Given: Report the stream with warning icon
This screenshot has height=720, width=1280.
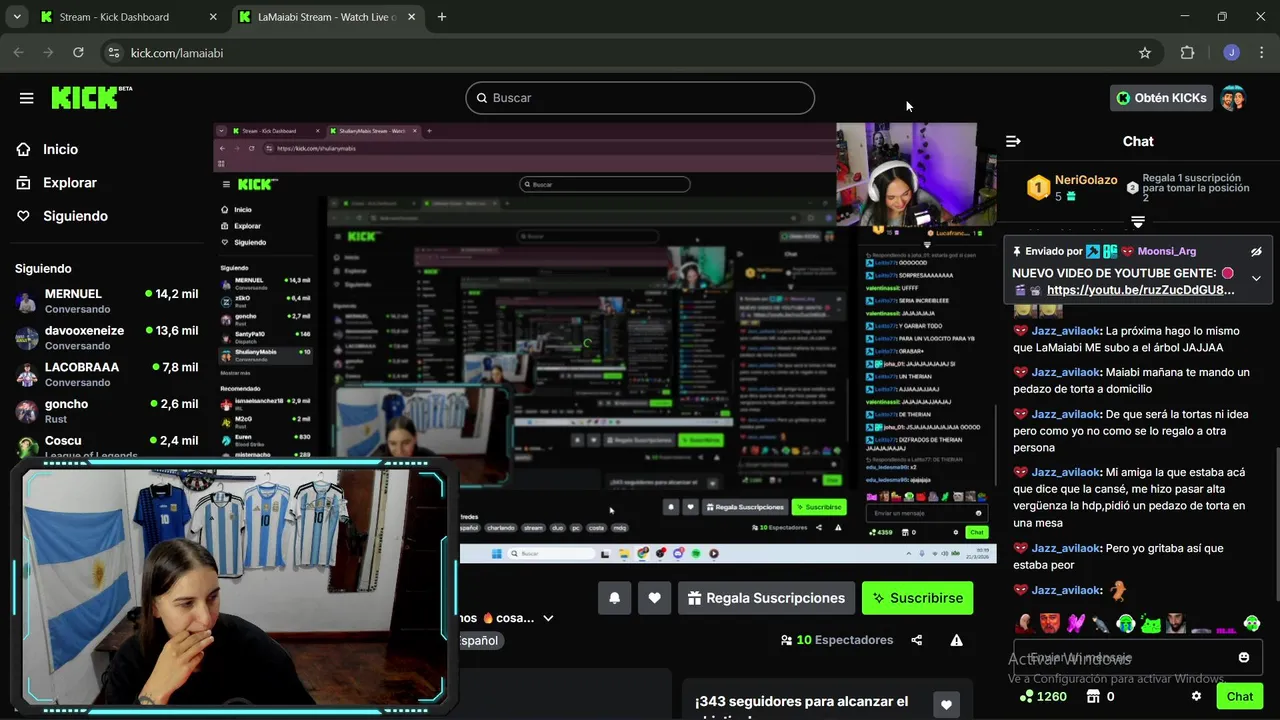Looking at the screenshot, I should [x=957, y=640].
